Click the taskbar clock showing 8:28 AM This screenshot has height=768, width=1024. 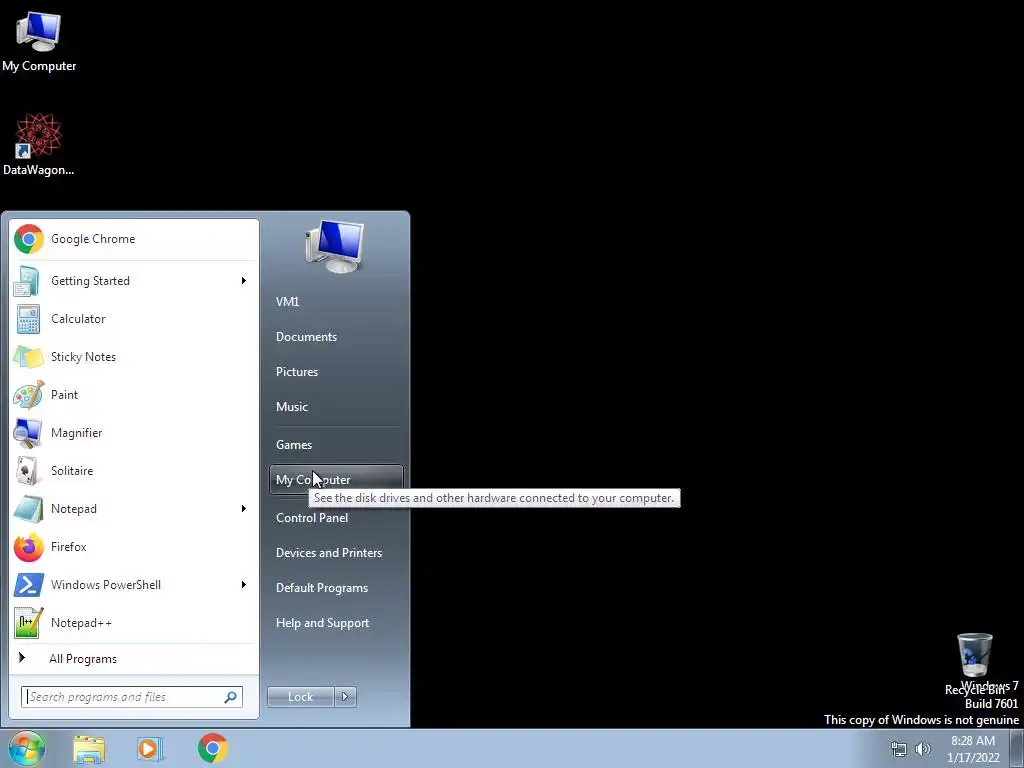[973, 749]
